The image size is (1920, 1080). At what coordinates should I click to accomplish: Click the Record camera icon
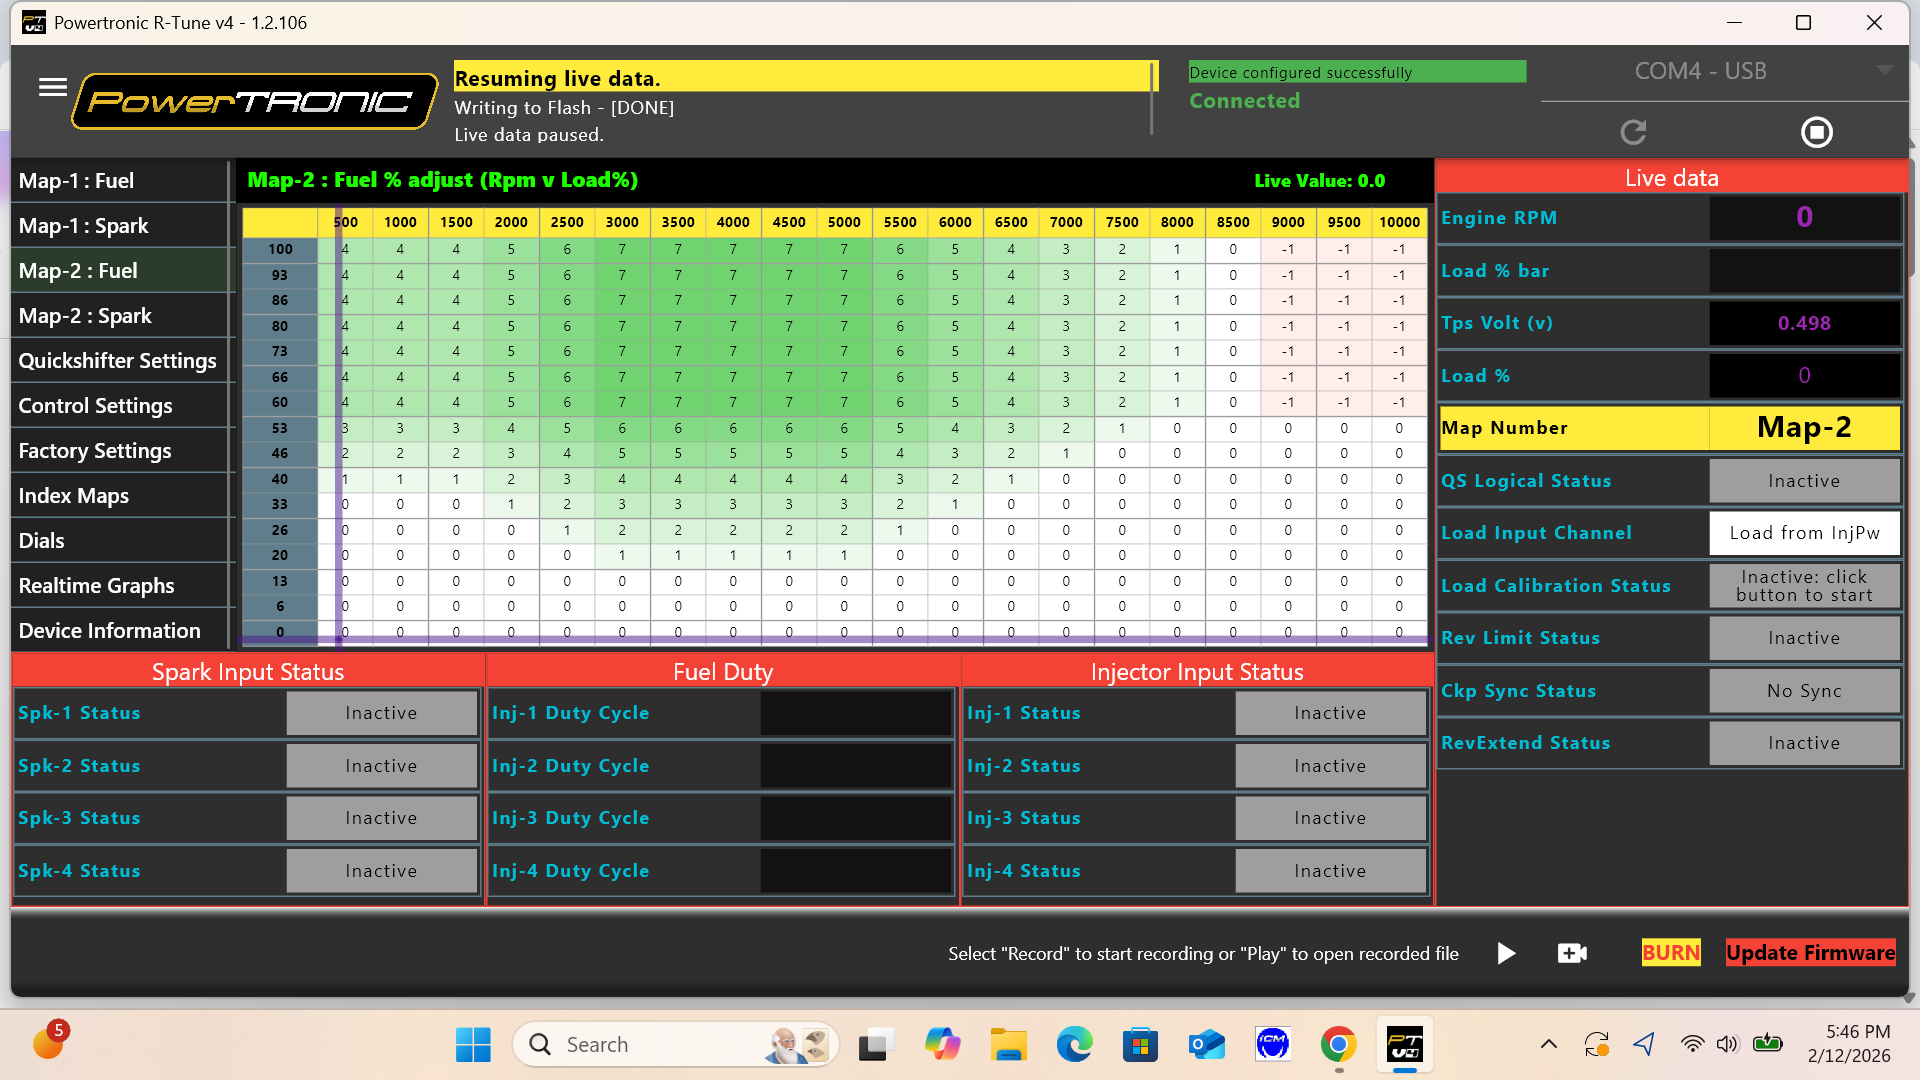click(1572, 953)
